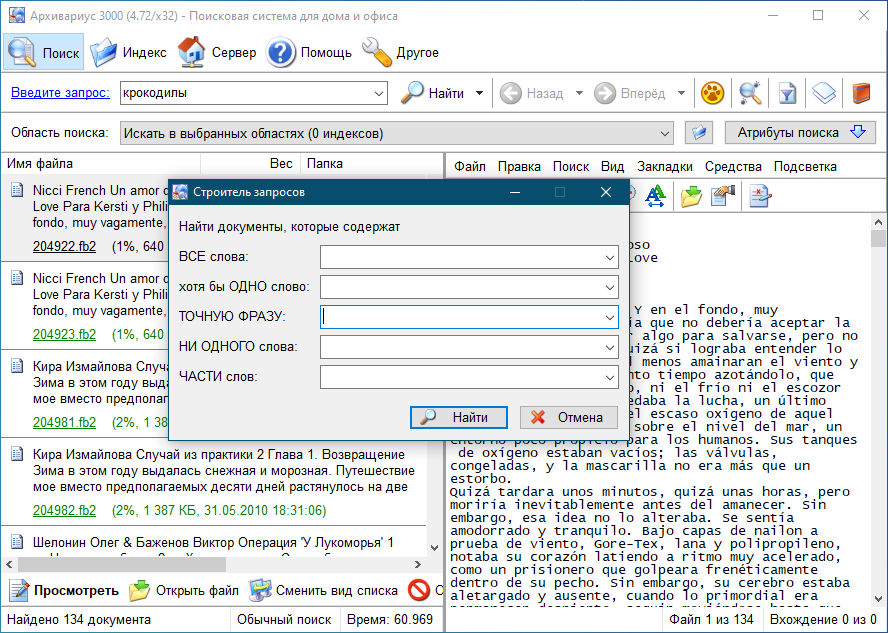Open the Подсветка menu
Viewport: 888px width, 633px height.
pyautogui.click(x=805, y=166)
